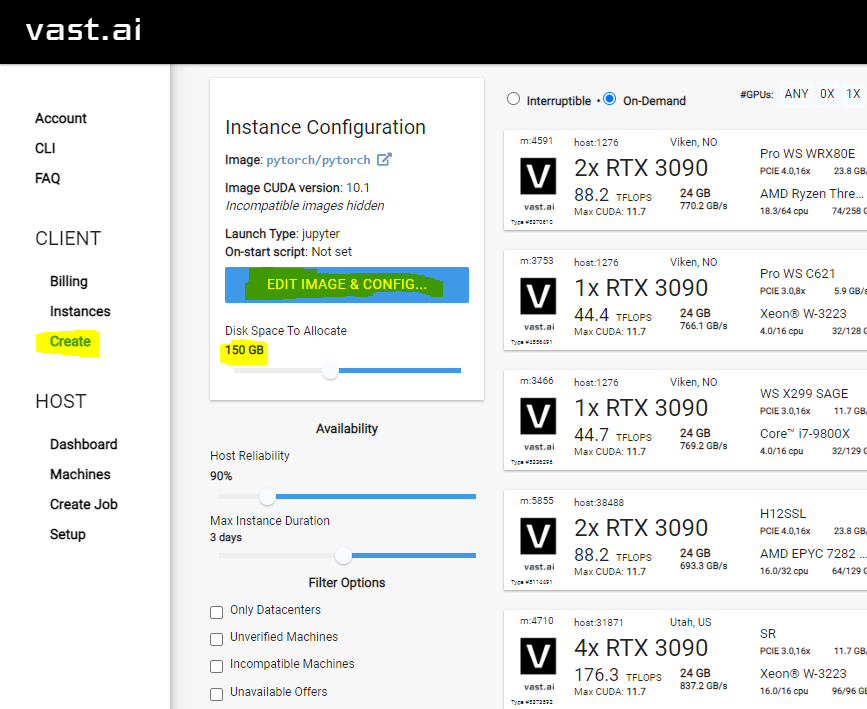867x709 pixels.
Task: Click WS X299 SAGE motherboard label
Action: pyautogui.click(x=804, y=394)
